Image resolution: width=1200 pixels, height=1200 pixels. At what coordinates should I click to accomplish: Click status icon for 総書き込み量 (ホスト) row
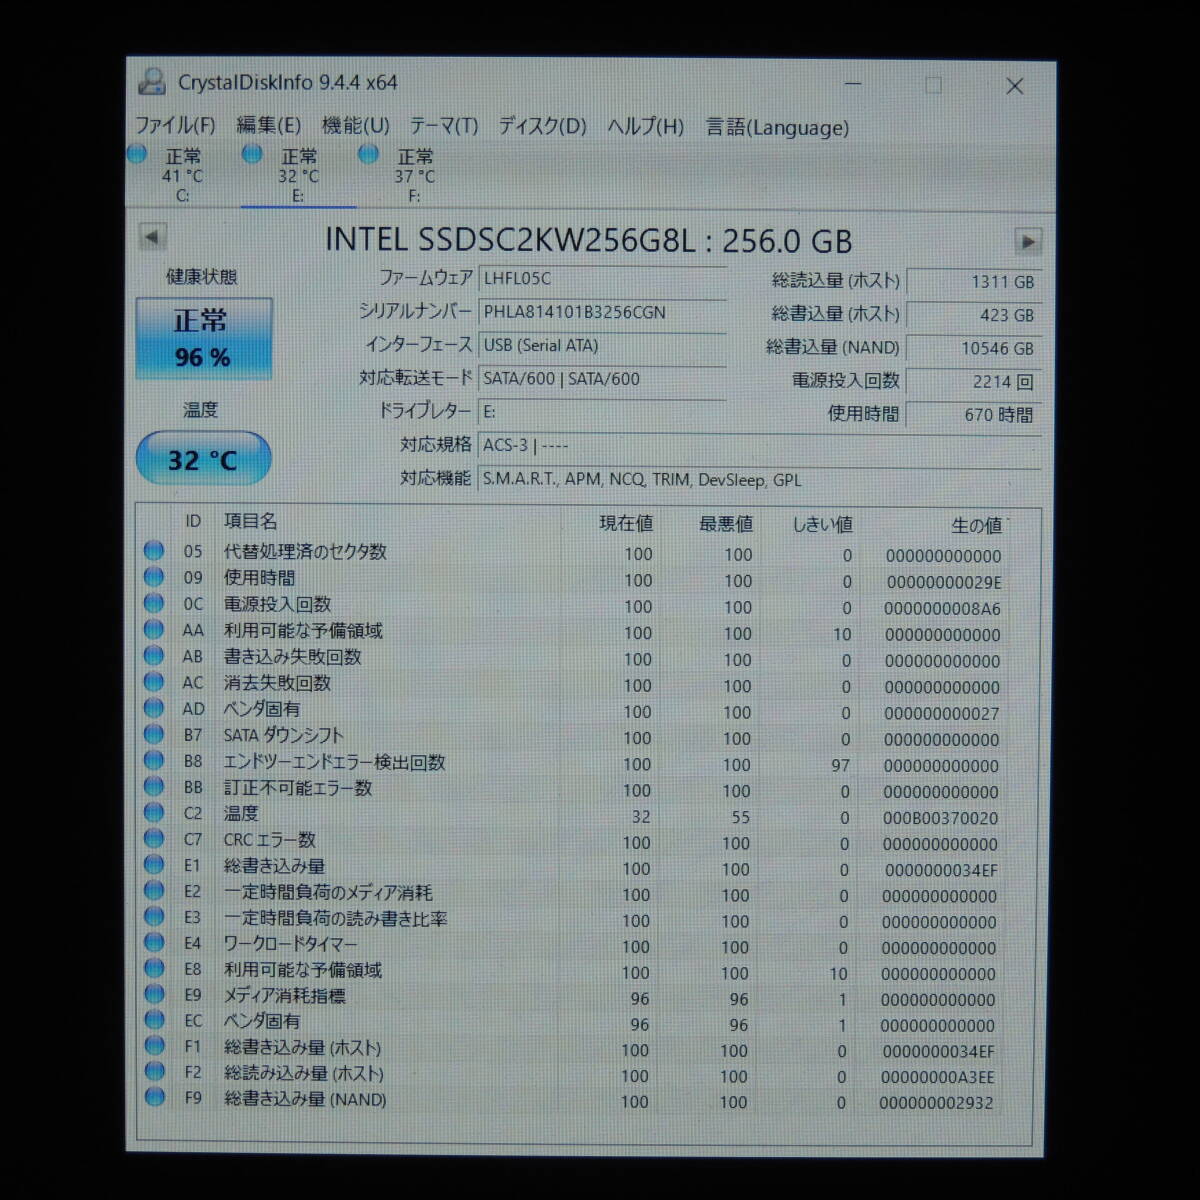[153, 1046]
